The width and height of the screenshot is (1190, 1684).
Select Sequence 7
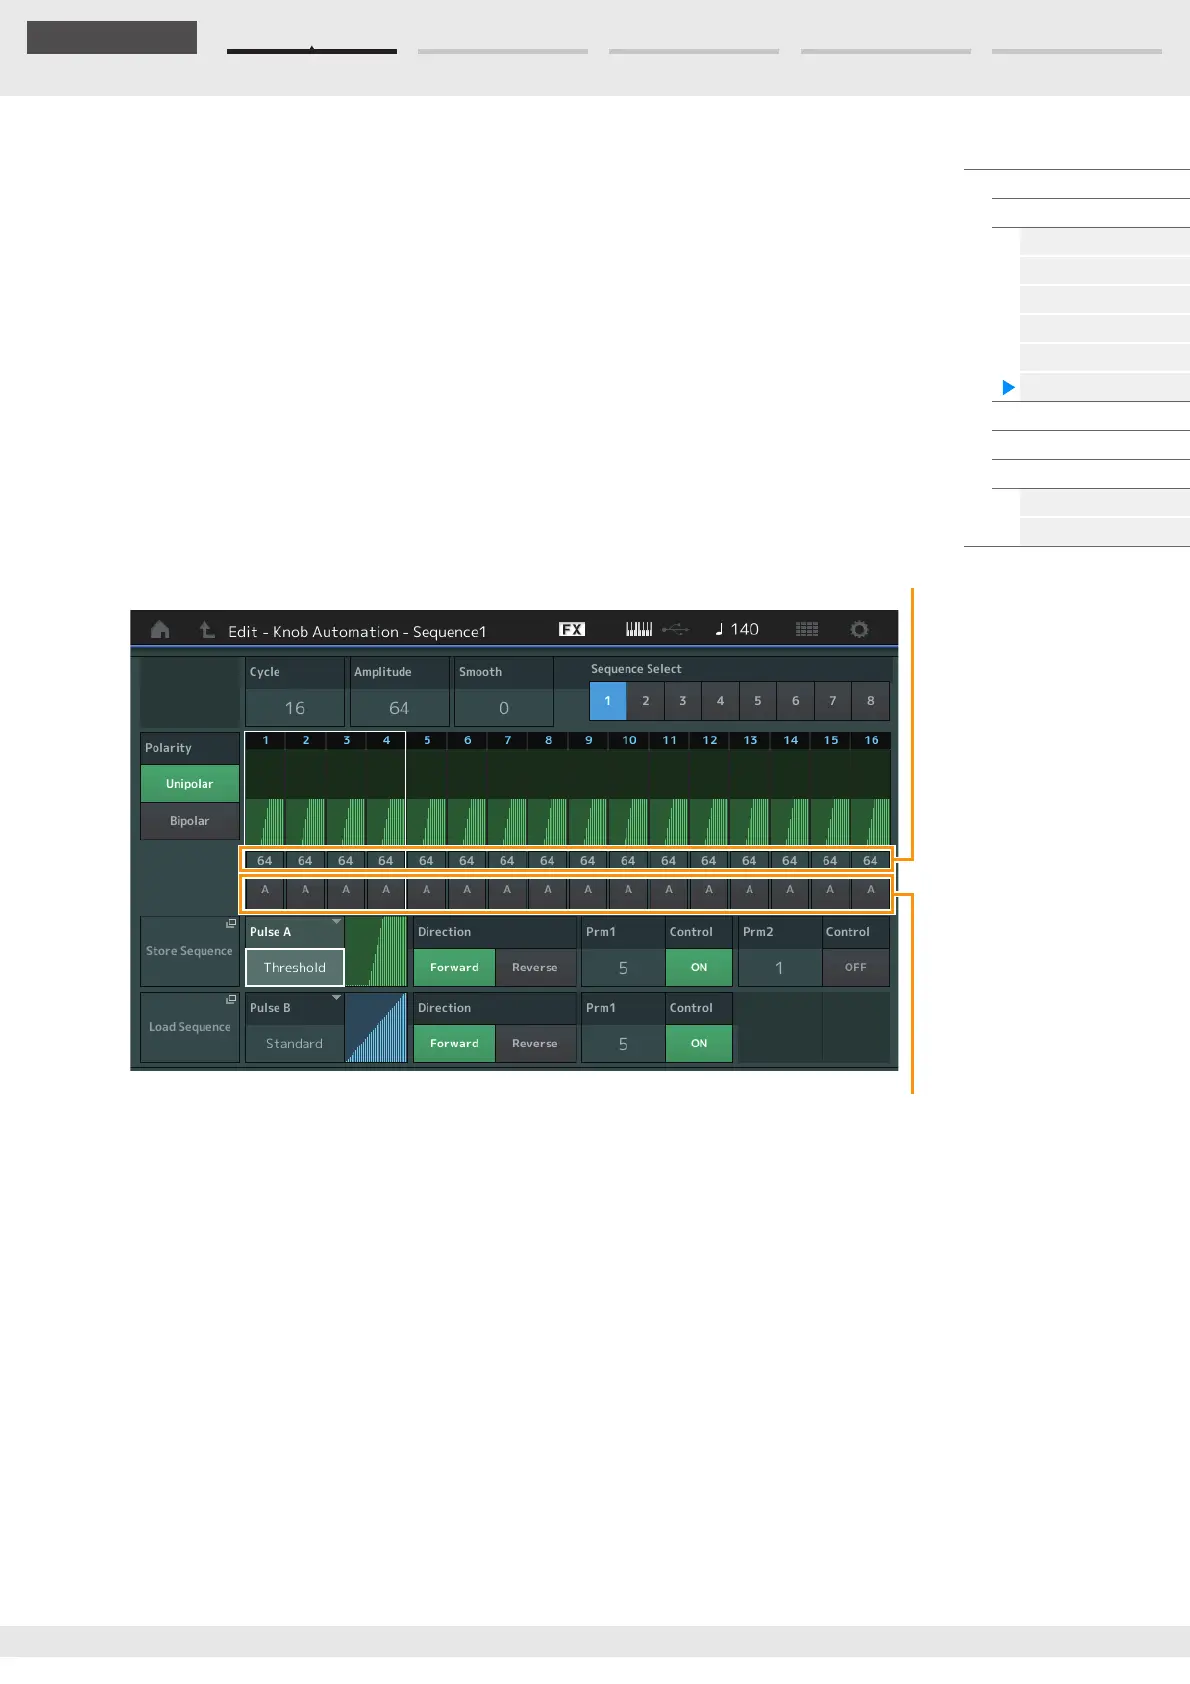tap(833, 701)
